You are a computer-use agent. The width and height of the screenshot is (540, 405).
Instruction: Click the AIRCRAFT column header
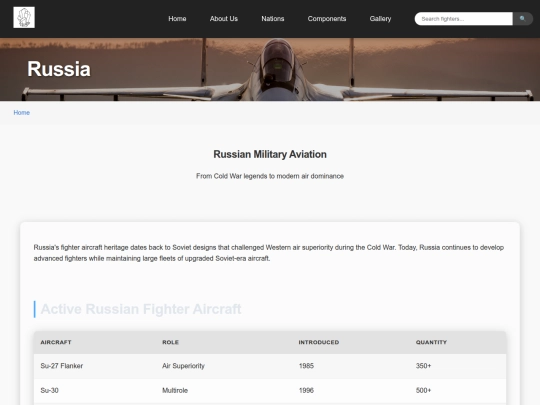pyautogui.click(x=56, y=342)
